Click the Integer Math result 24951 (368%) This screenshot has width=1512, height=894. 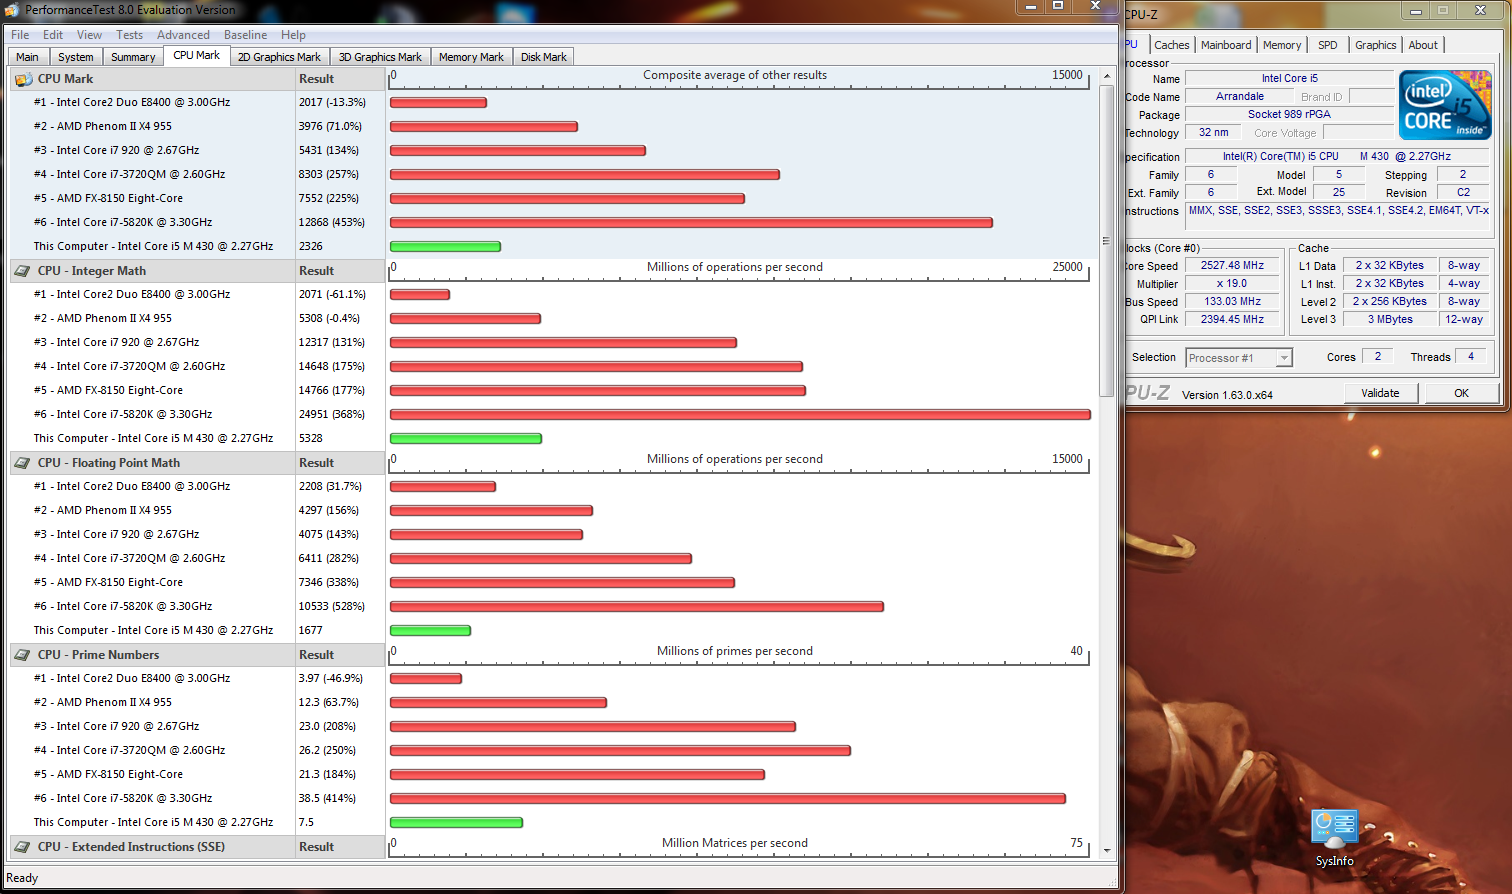[x=332, y=414]
